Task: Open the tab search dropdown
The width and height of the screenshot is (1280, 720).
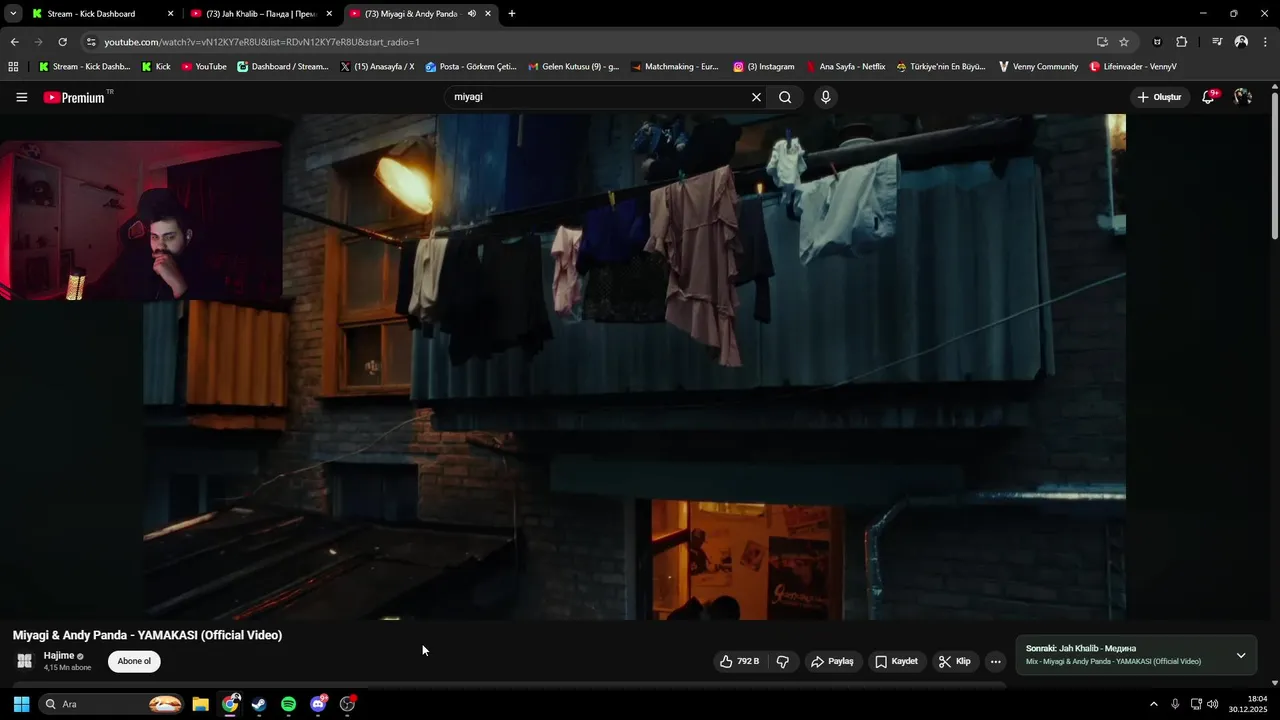Action: click(x=13, y=14)
